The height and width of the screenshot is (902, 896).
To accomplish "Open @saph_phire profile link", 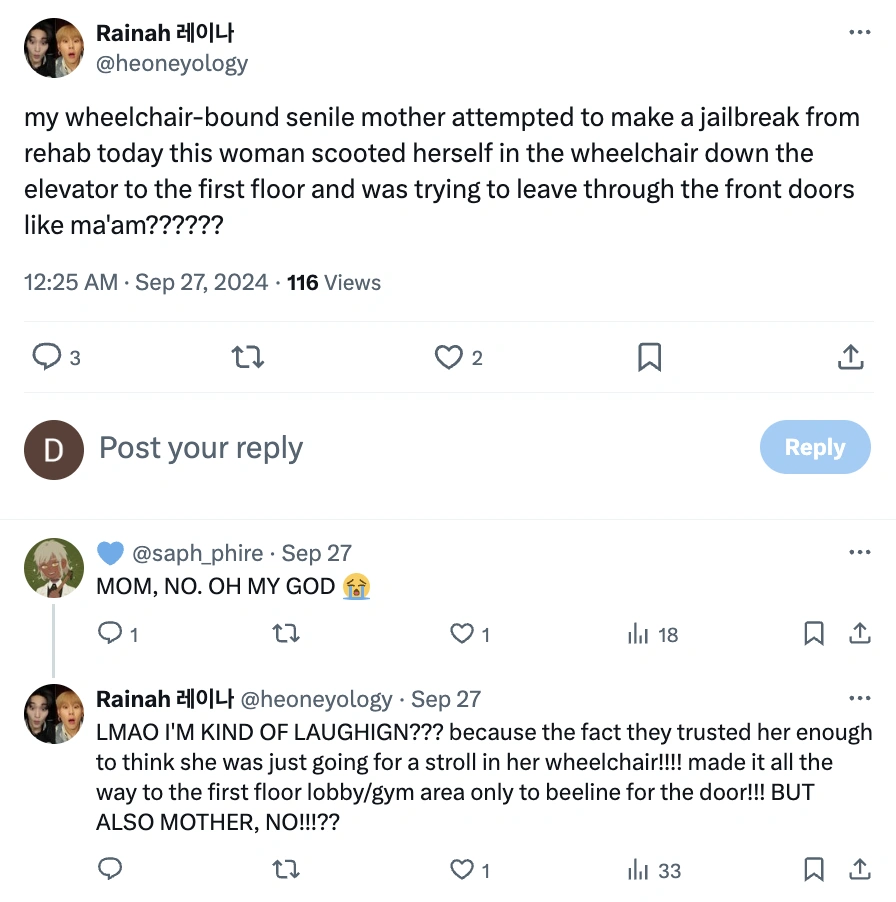I will click(197, 553).
